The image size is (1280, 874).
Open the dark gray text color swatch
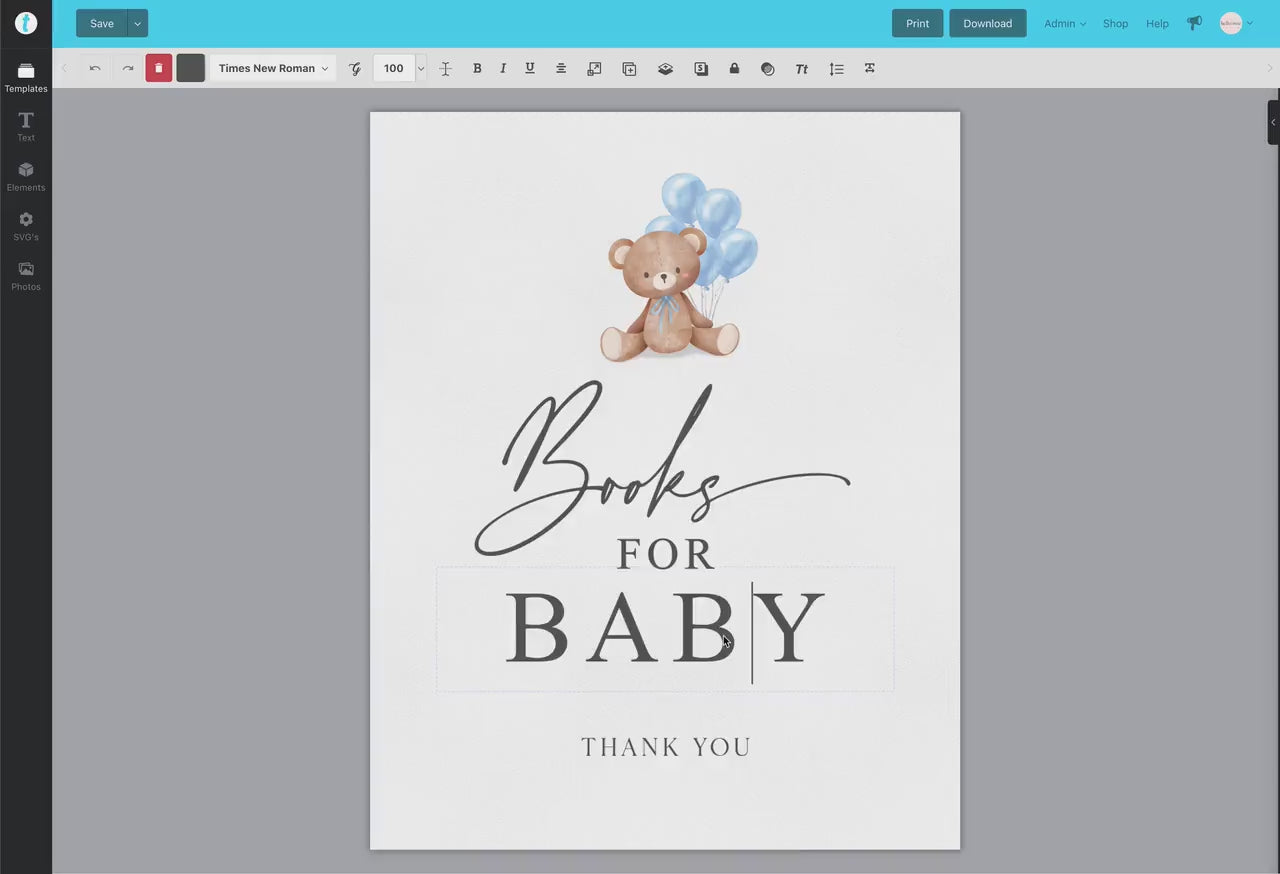coord(190,68)
